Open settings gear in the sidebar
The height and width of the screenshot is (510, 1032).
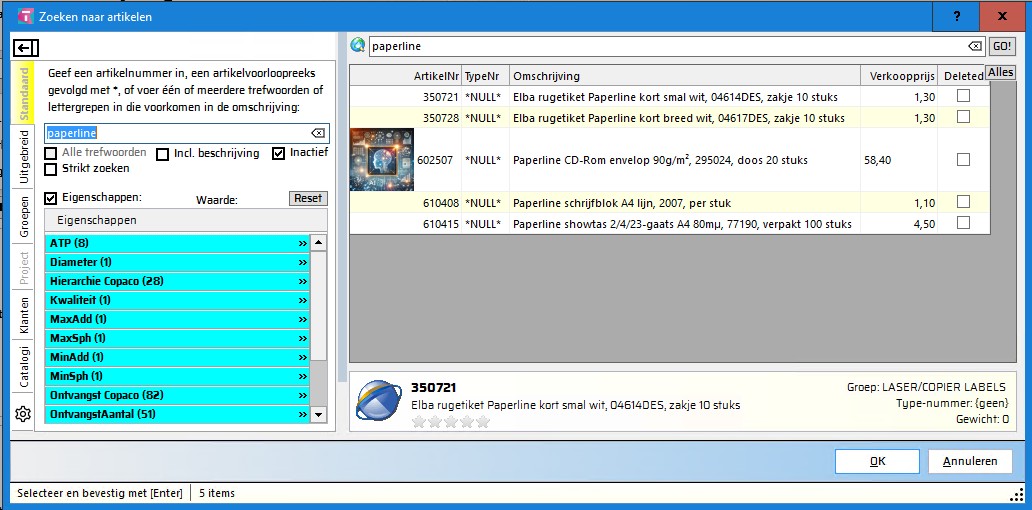[23, 414]
